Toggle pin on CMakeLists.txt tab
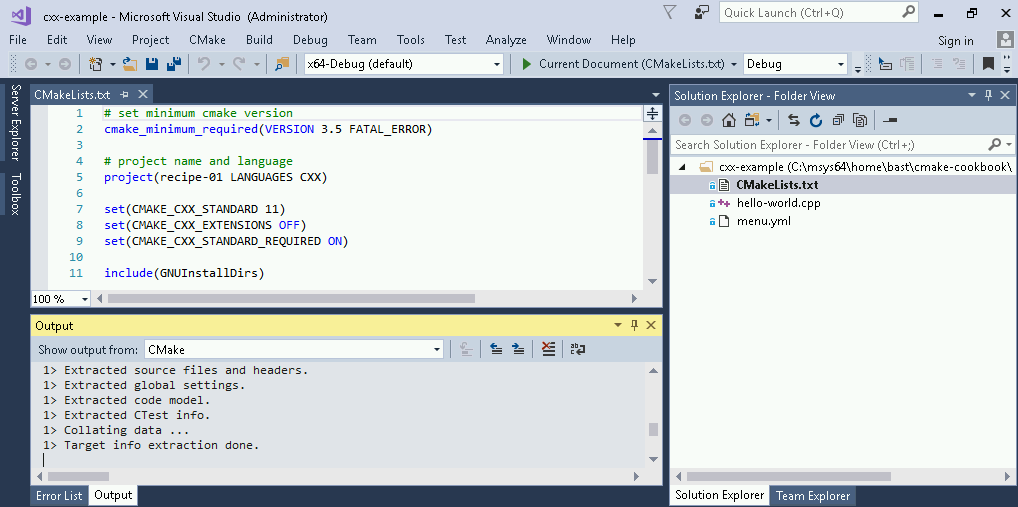Viewport: 1018px width, 507px height. click(x=125, y=94)
